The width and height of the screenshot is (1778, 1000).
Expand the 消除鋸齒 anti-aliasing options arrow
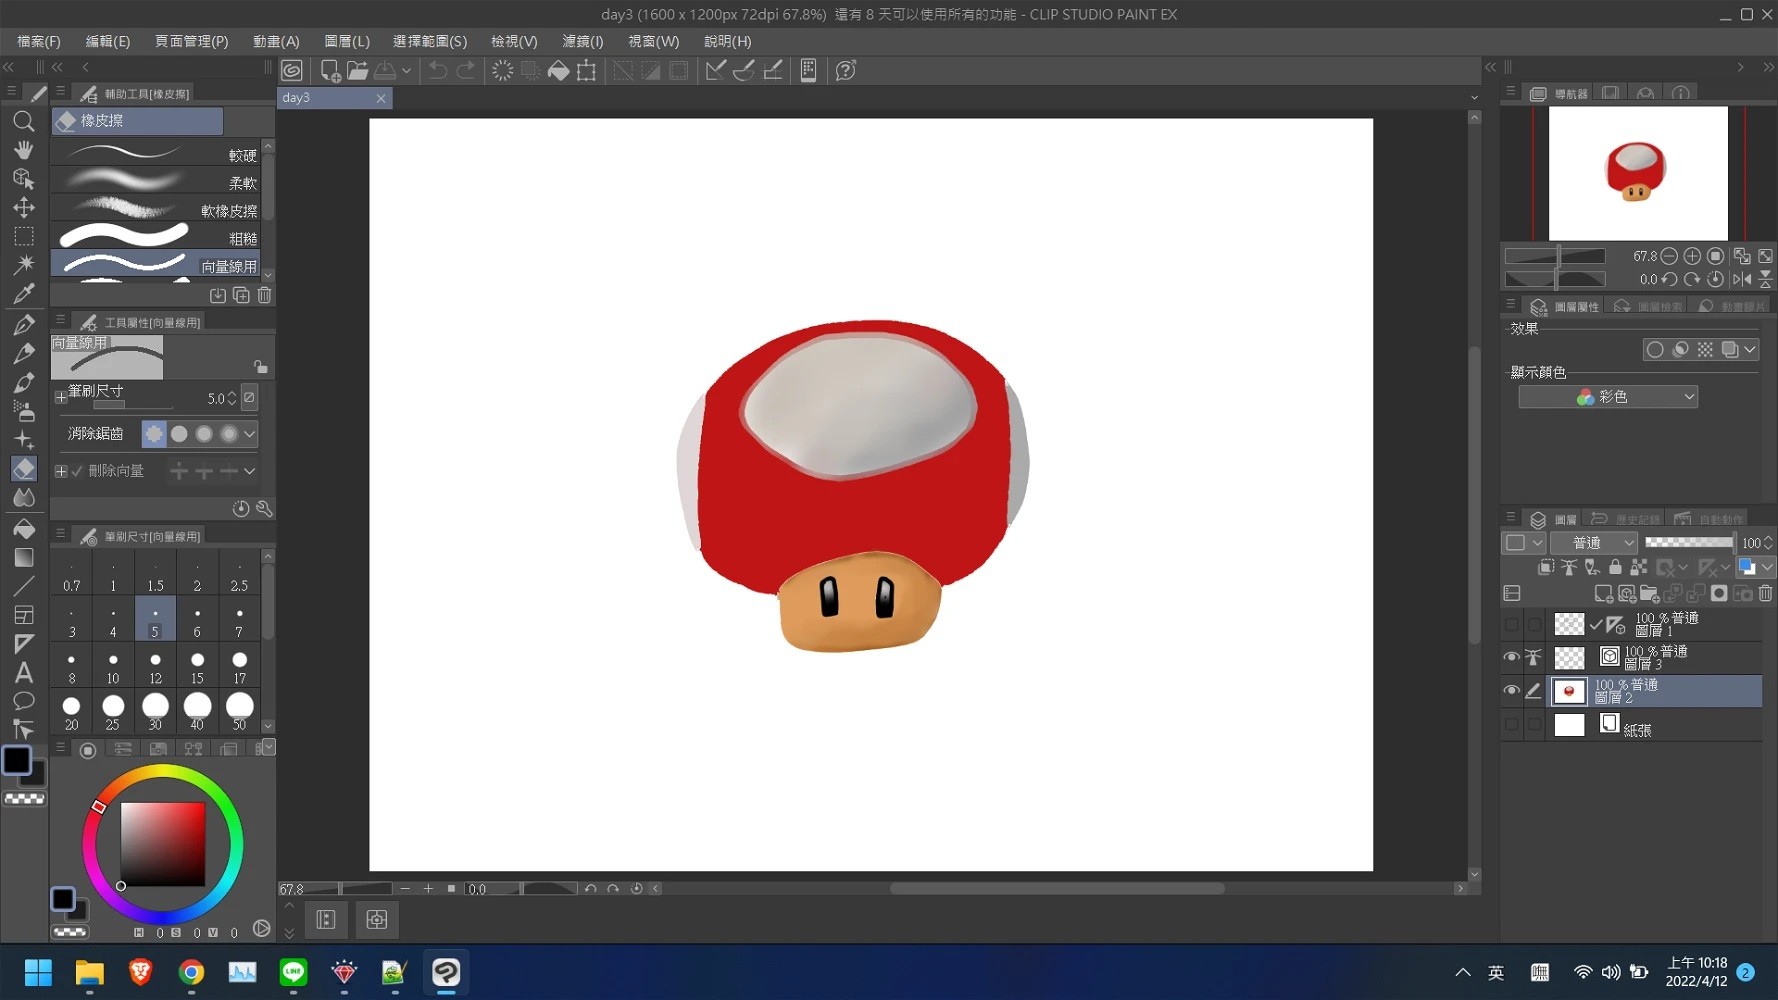pyautogui.click(x=250, y=434)
